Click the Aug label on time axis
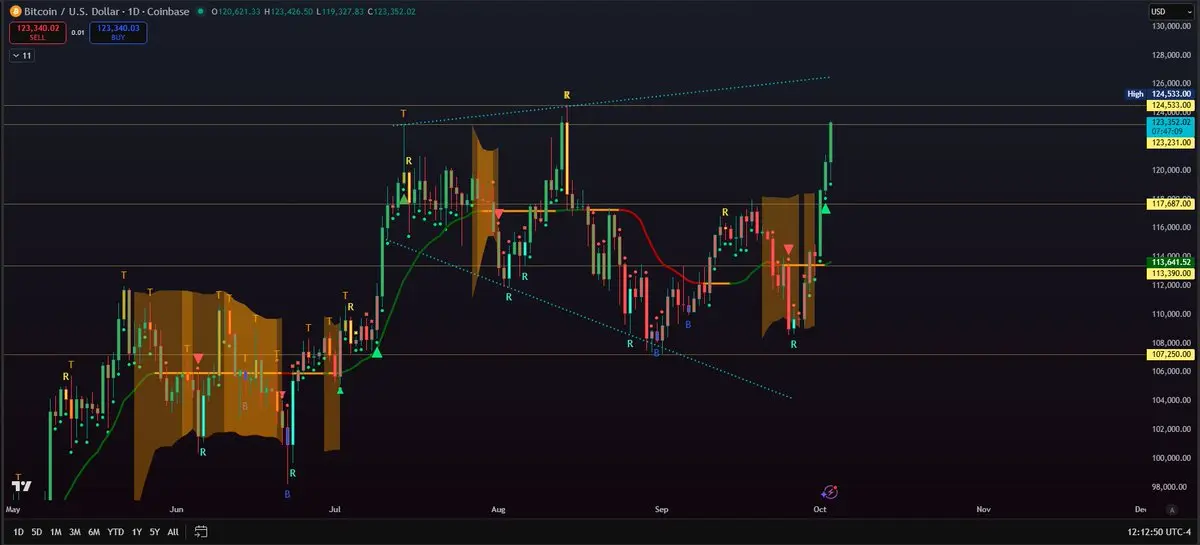Viewport: 1200px width, 545px height. point(498,509)
